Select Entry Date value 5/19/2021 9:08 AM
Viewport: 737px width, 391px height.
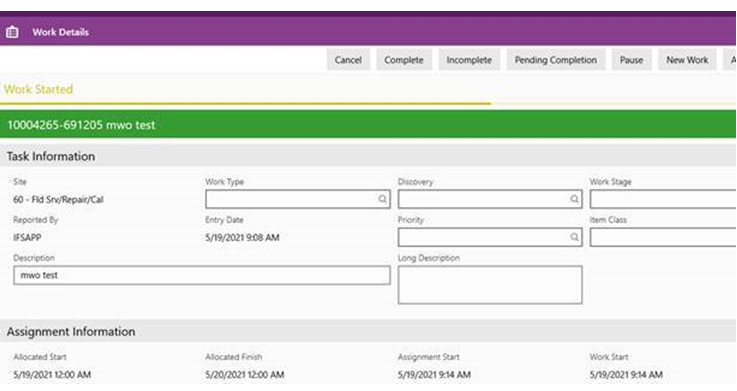242,238
